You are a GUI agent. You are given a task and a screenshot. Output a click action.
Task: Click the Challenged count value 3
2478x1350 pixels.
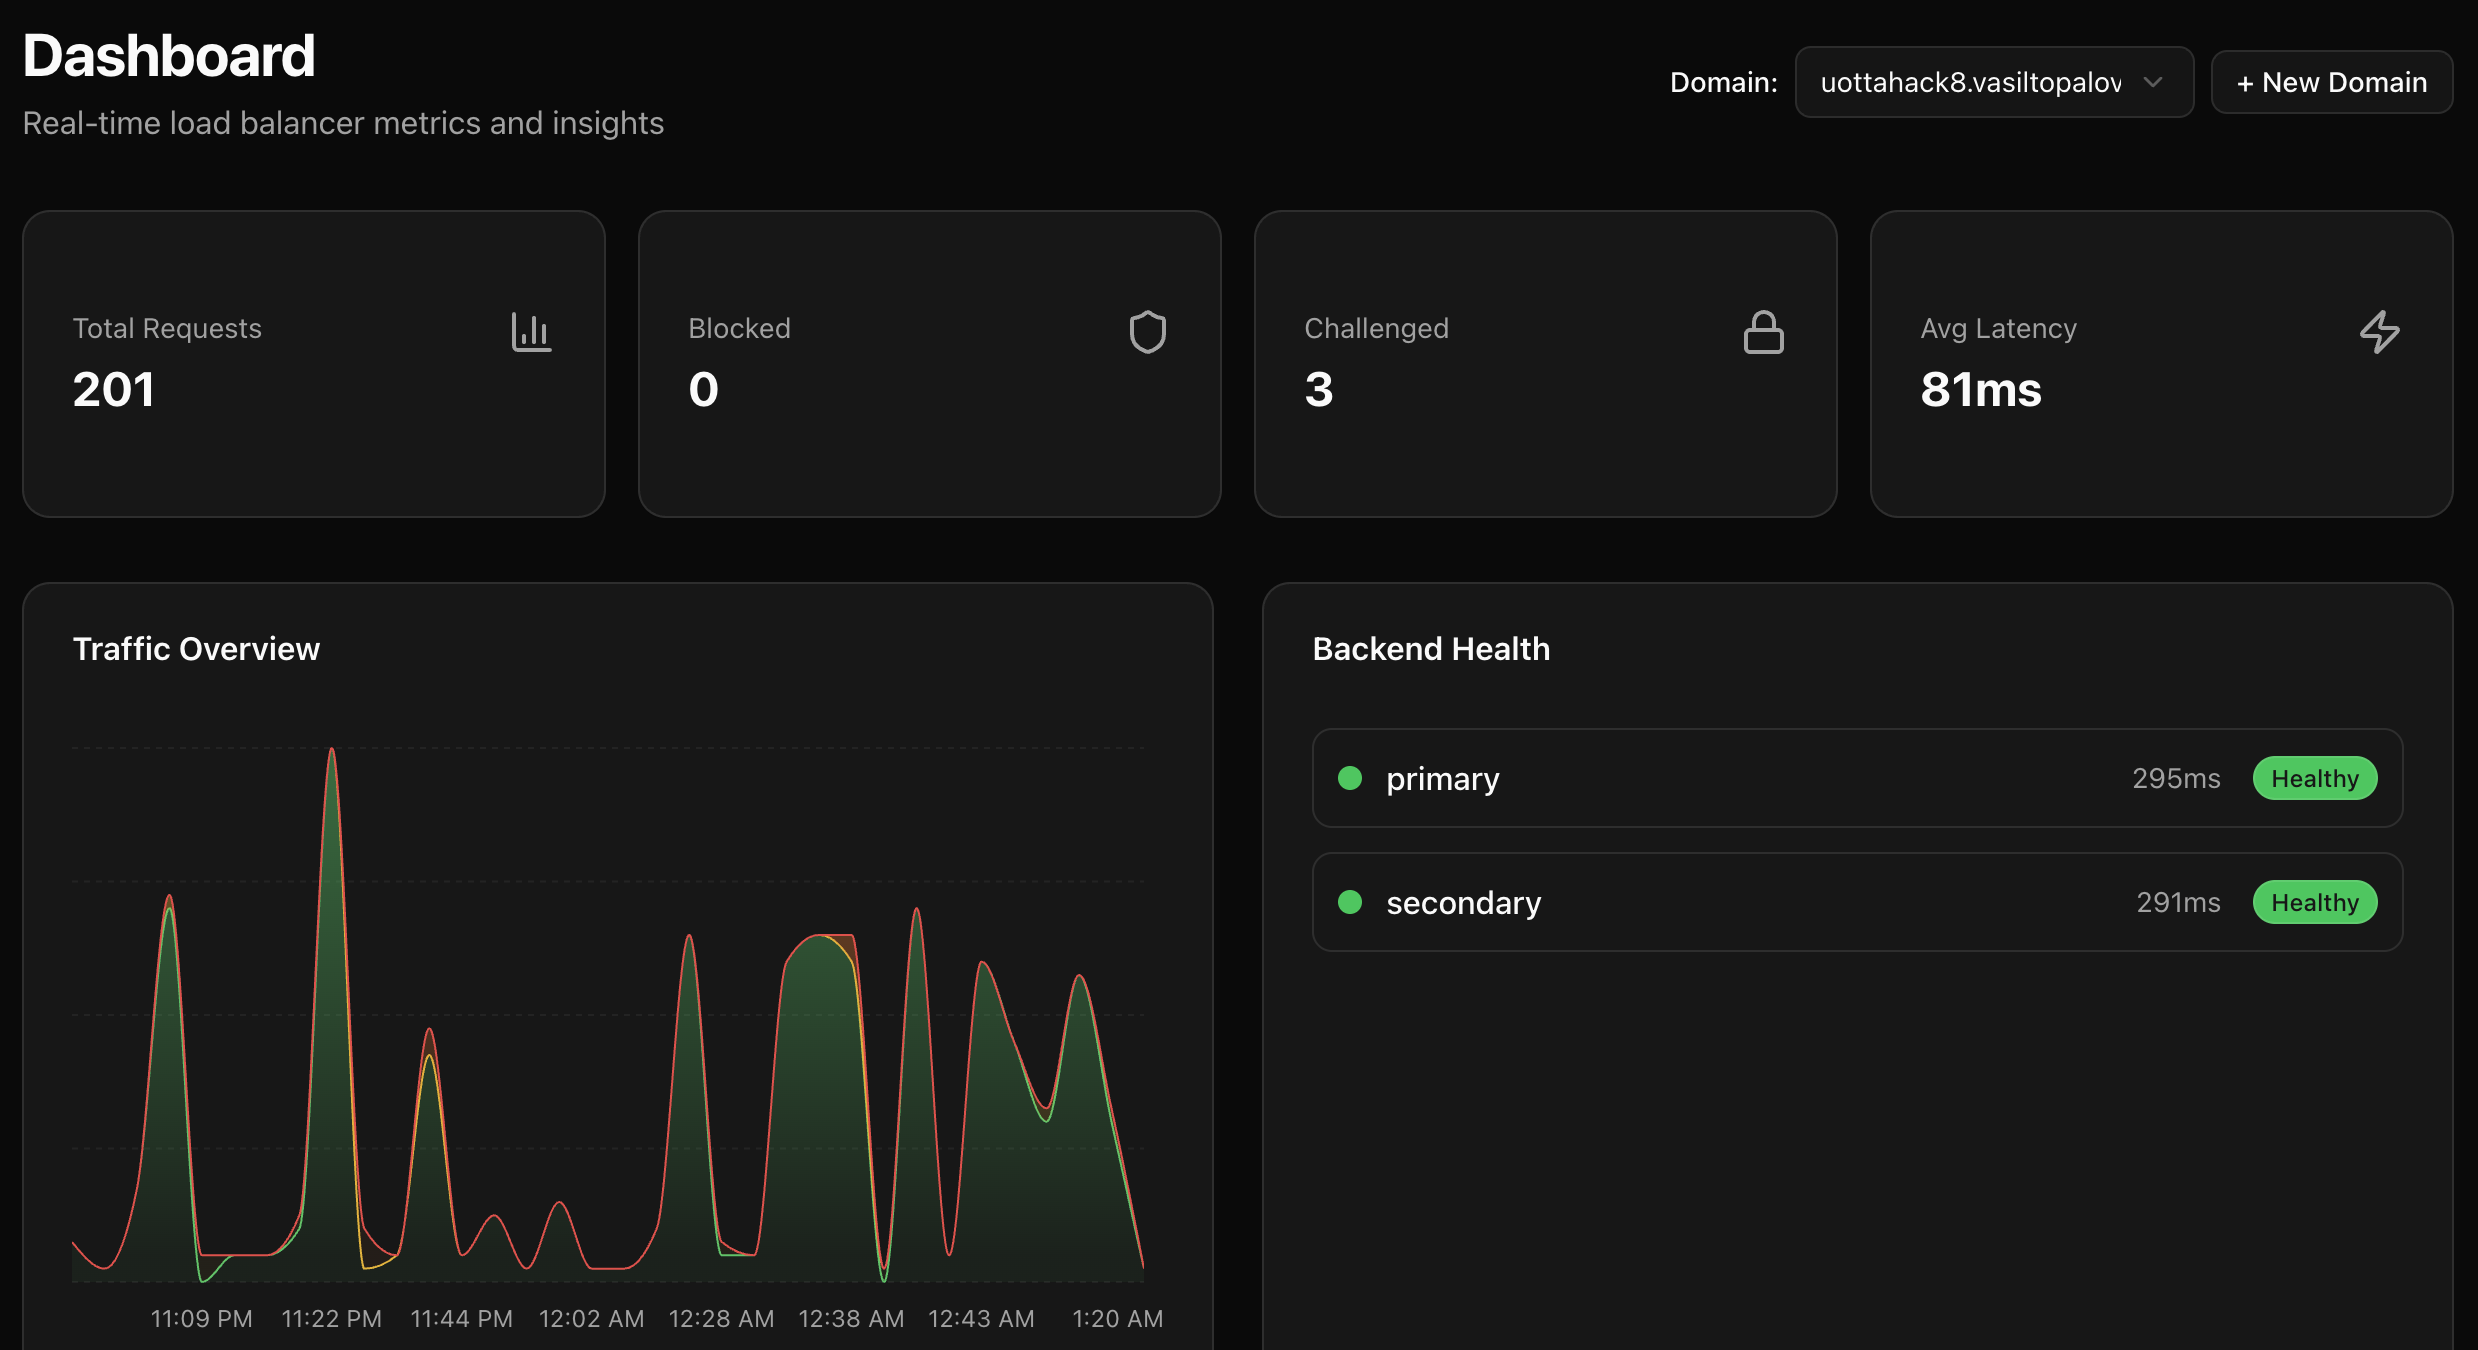1318,389
